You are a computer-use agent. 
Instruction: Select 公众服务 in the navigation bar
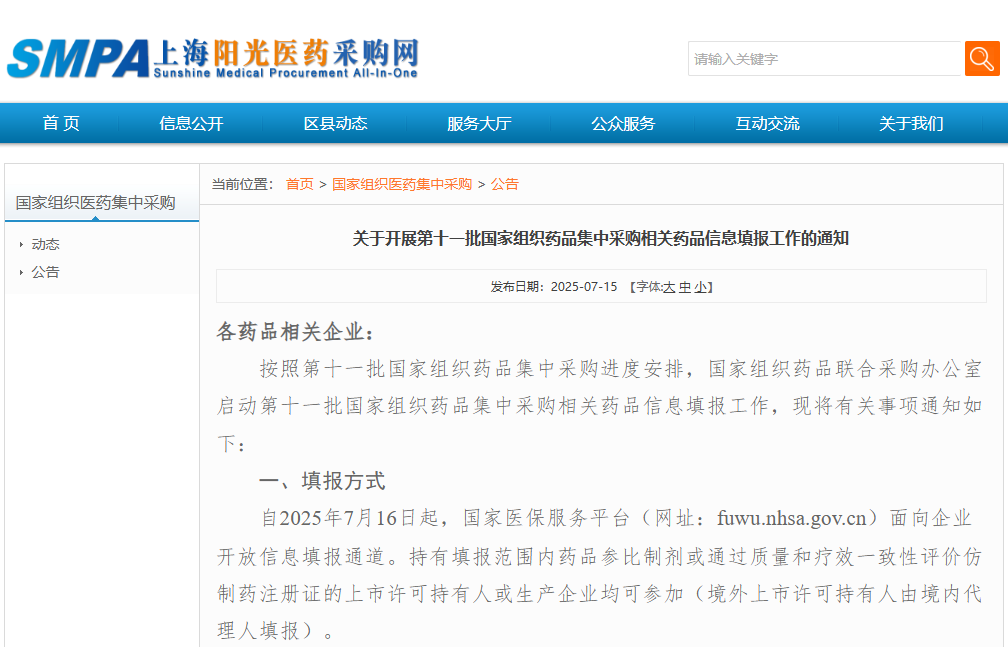click(x=623, y=123)
